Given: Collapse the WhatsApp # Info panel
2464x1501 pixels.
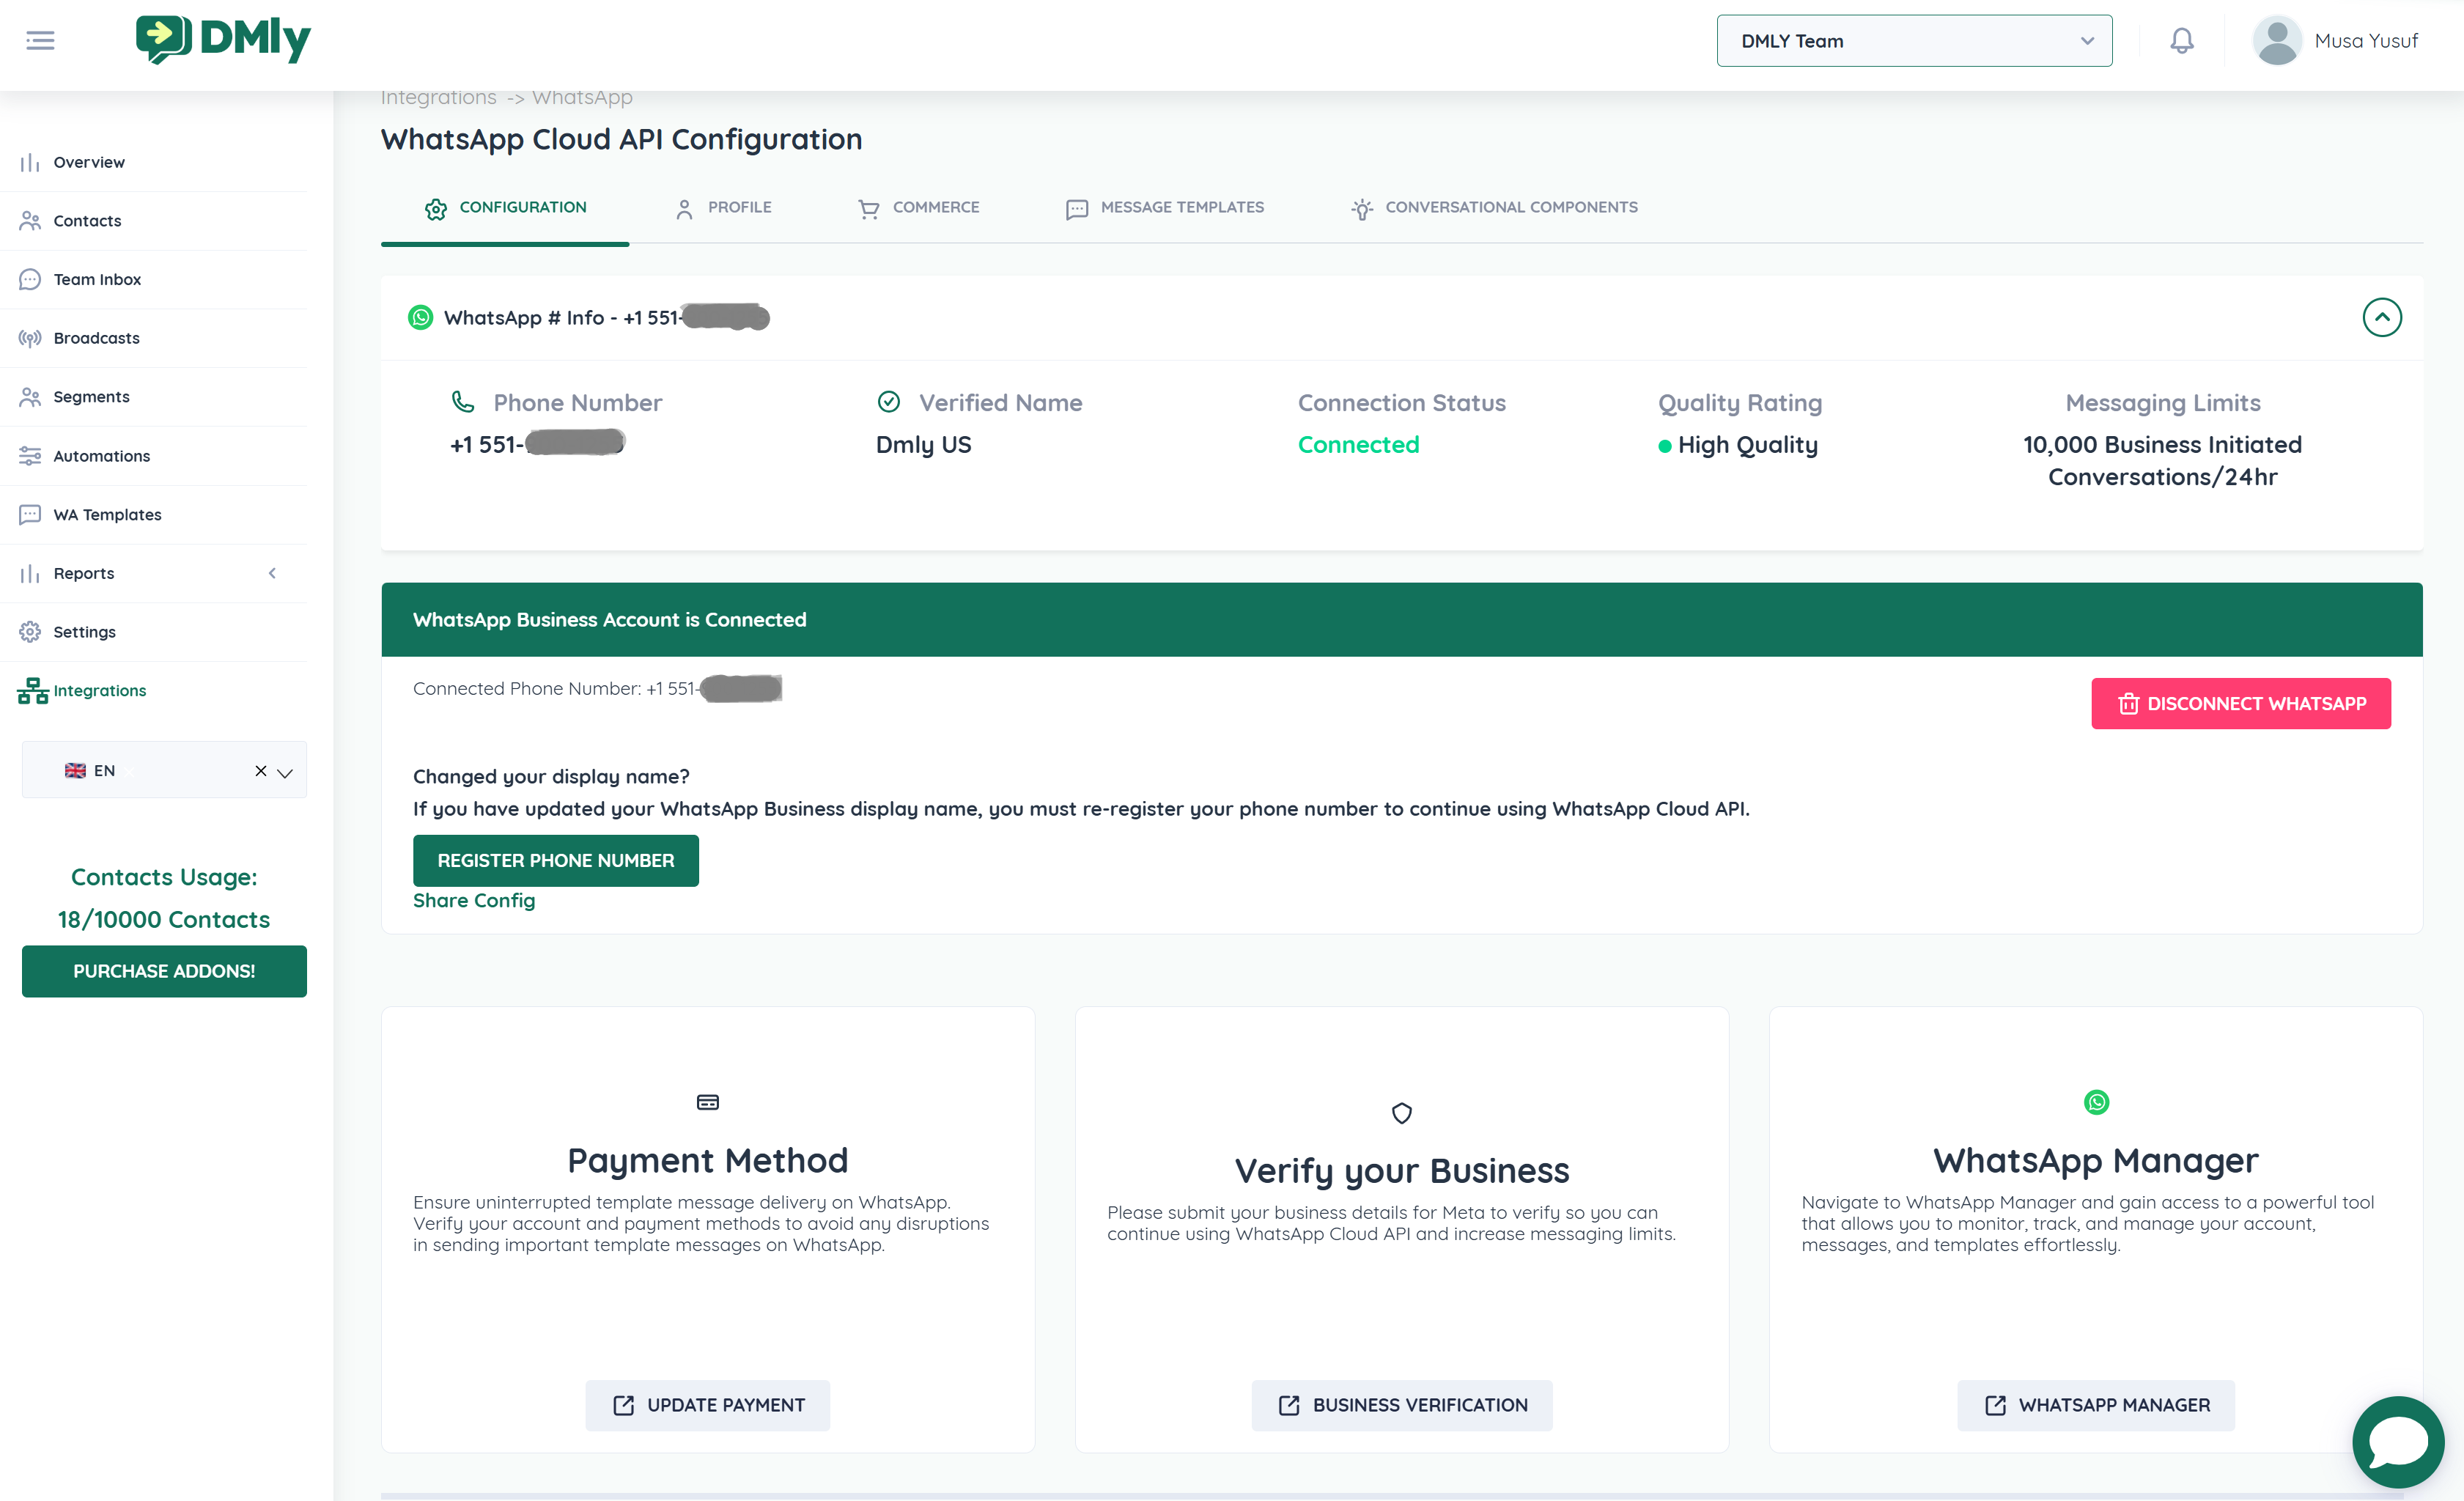Looking at the screenshot, I should 2381,318.
